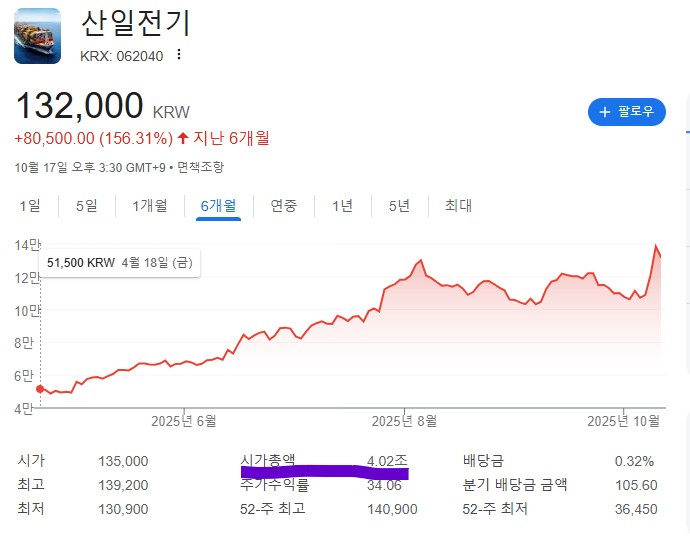Click the 산일전기 company logo thumbnail
Image resolution: width=690 pixels, height=537 pixels.
pyautogui.click(x=38, y=35)
